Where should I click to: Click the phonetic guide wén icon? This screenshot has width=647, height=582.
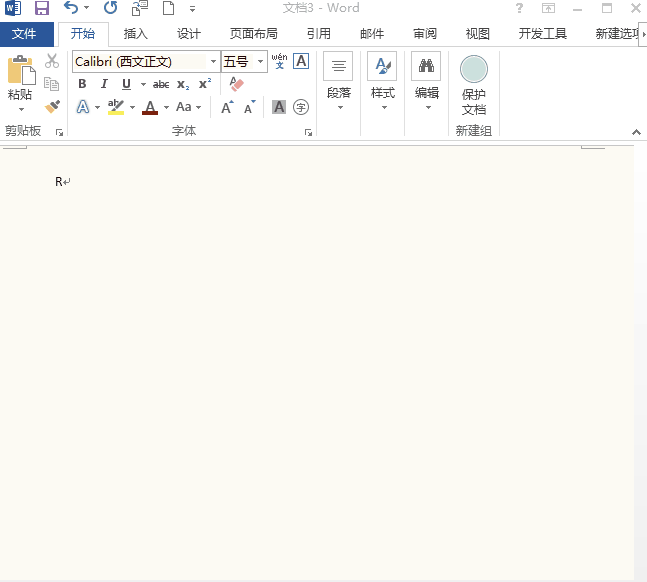[x=280, y=61]
